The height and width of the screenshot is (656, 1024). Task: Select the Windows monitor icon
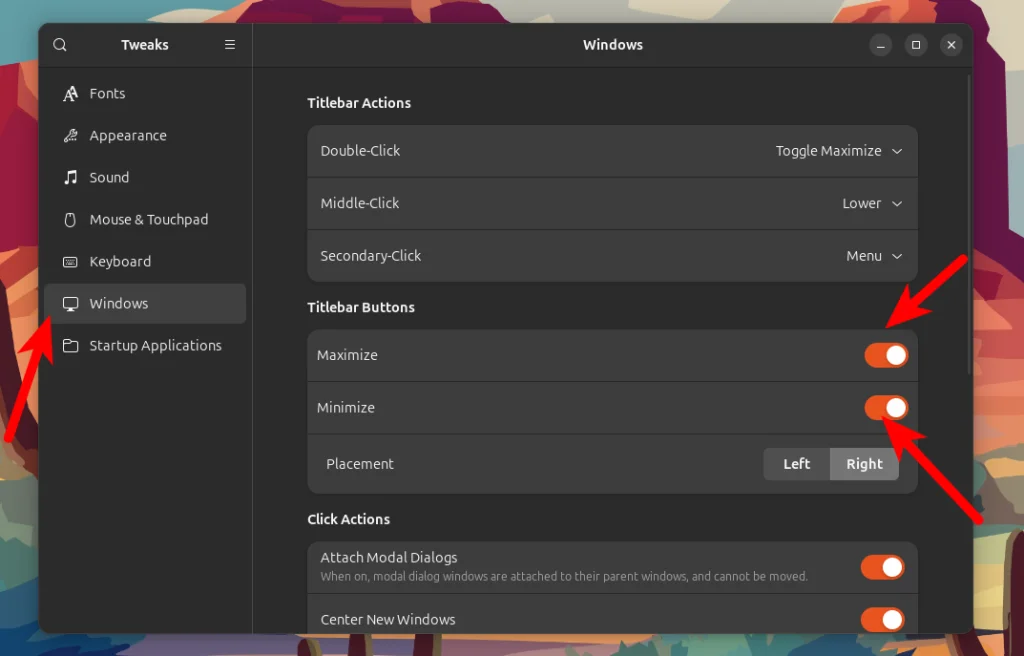tap(72, 303)
